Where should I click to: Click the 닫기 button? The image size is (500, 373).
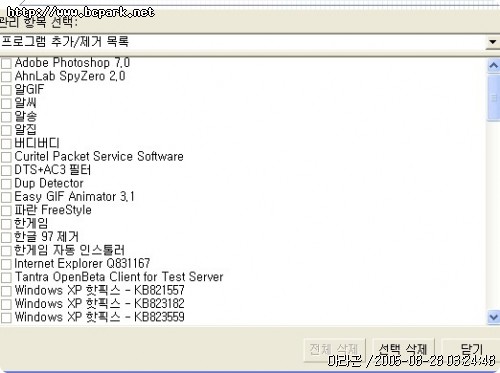(471, 350)
